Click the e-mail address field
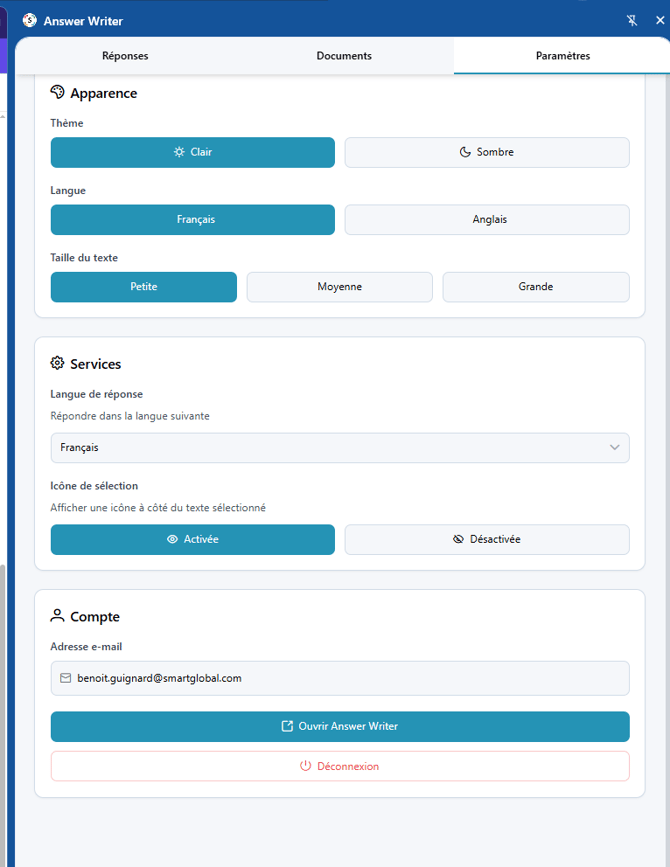This screenshot has height=867, width=670. click(340, 678)
